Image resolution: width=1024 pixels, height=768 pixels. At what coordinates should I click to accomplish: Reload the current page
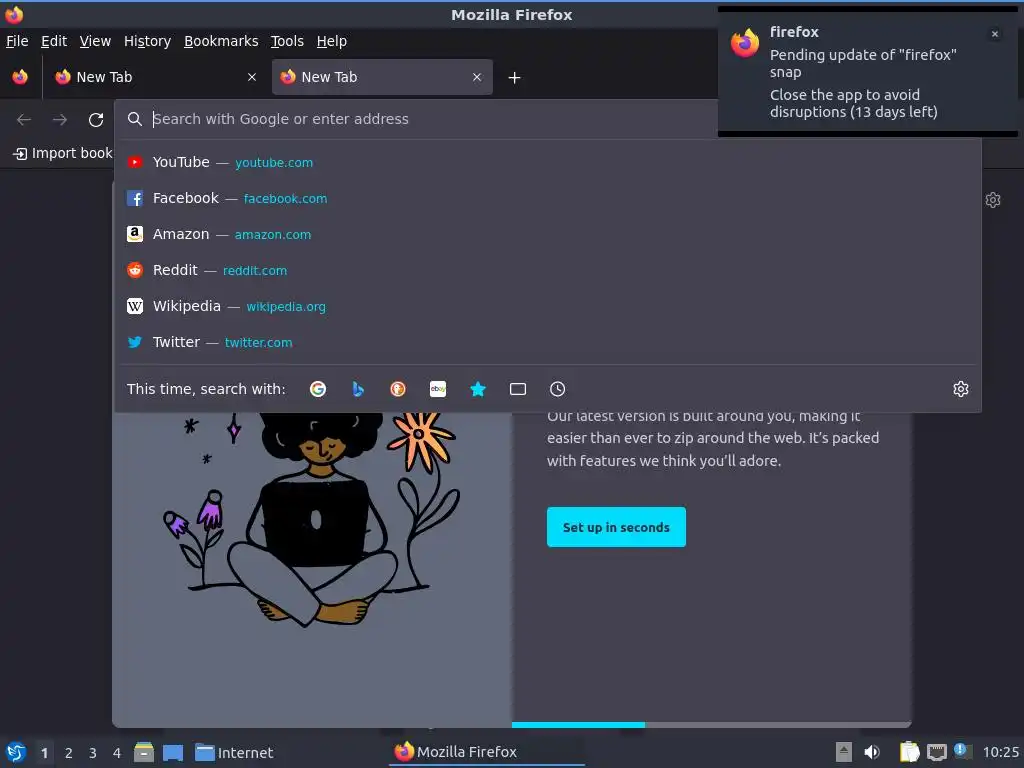[96, 120]
